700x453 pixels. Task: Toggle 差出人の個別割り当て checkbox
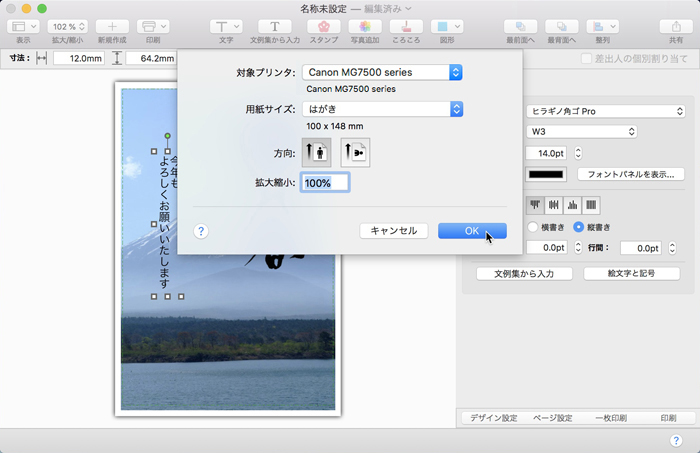[586, 59]
